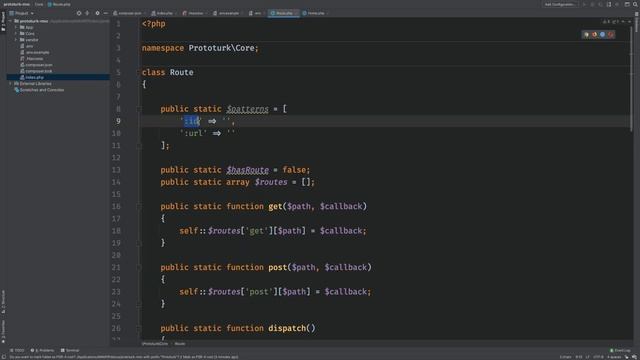Click Route.php in navigation bar path
The height and width of the screenshot is (360, 640).
pyautogui.click(x=59, y=4)
